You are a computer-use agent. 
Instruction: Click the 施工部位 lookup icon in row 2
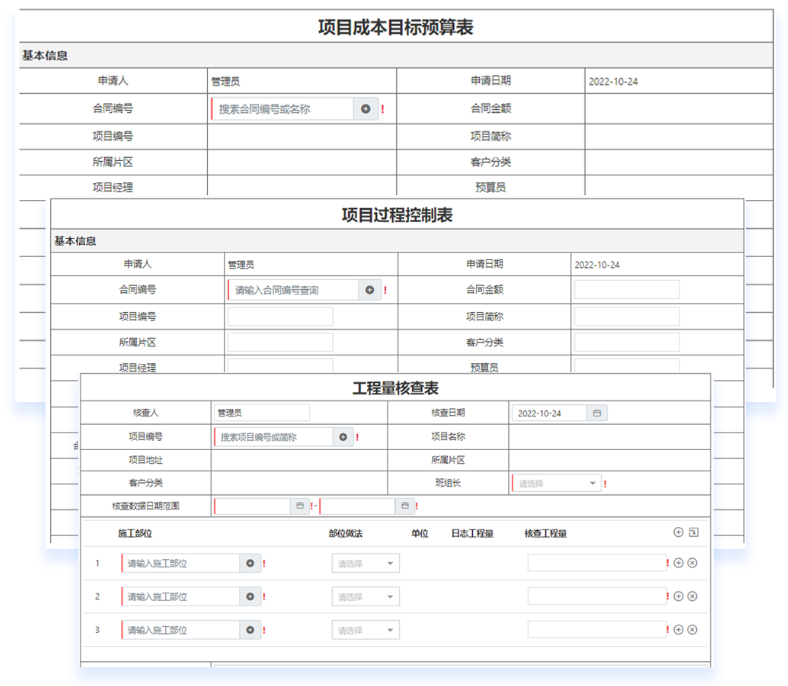pyautogui.click(x=250, y=597)
